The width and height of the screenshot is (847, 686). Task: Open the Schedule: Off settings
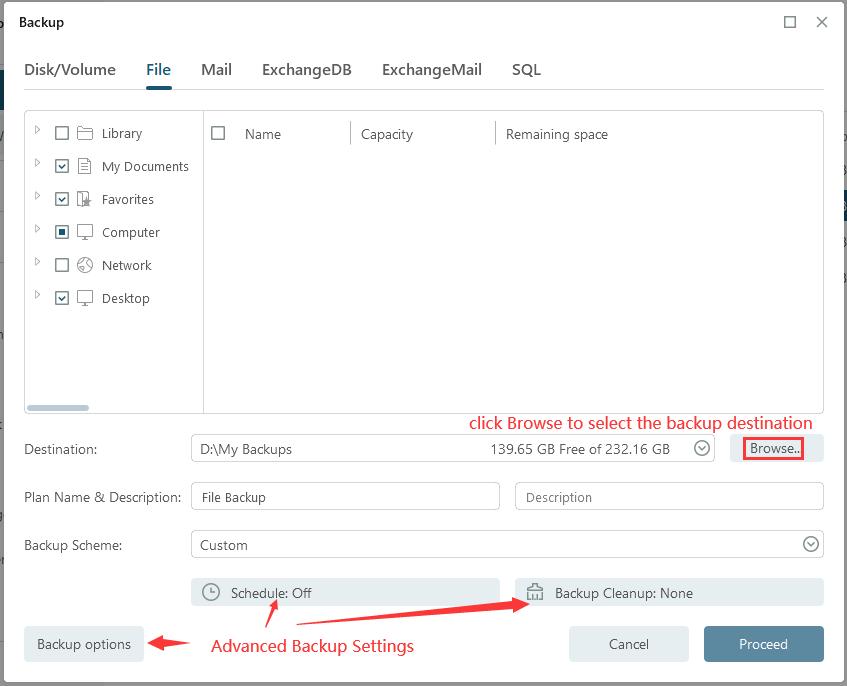click(x=345, y=592)
